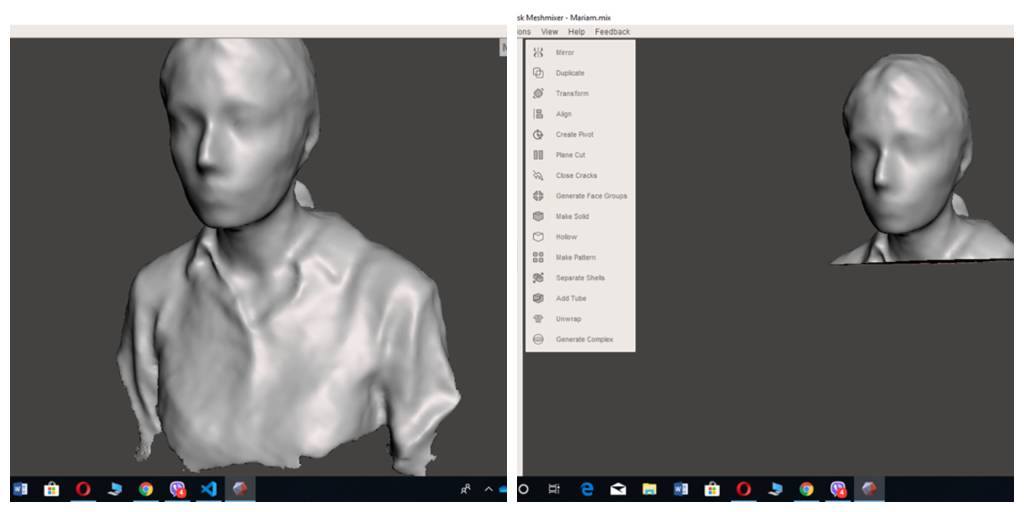Open Task View on the taskbar

pos(554,488)
